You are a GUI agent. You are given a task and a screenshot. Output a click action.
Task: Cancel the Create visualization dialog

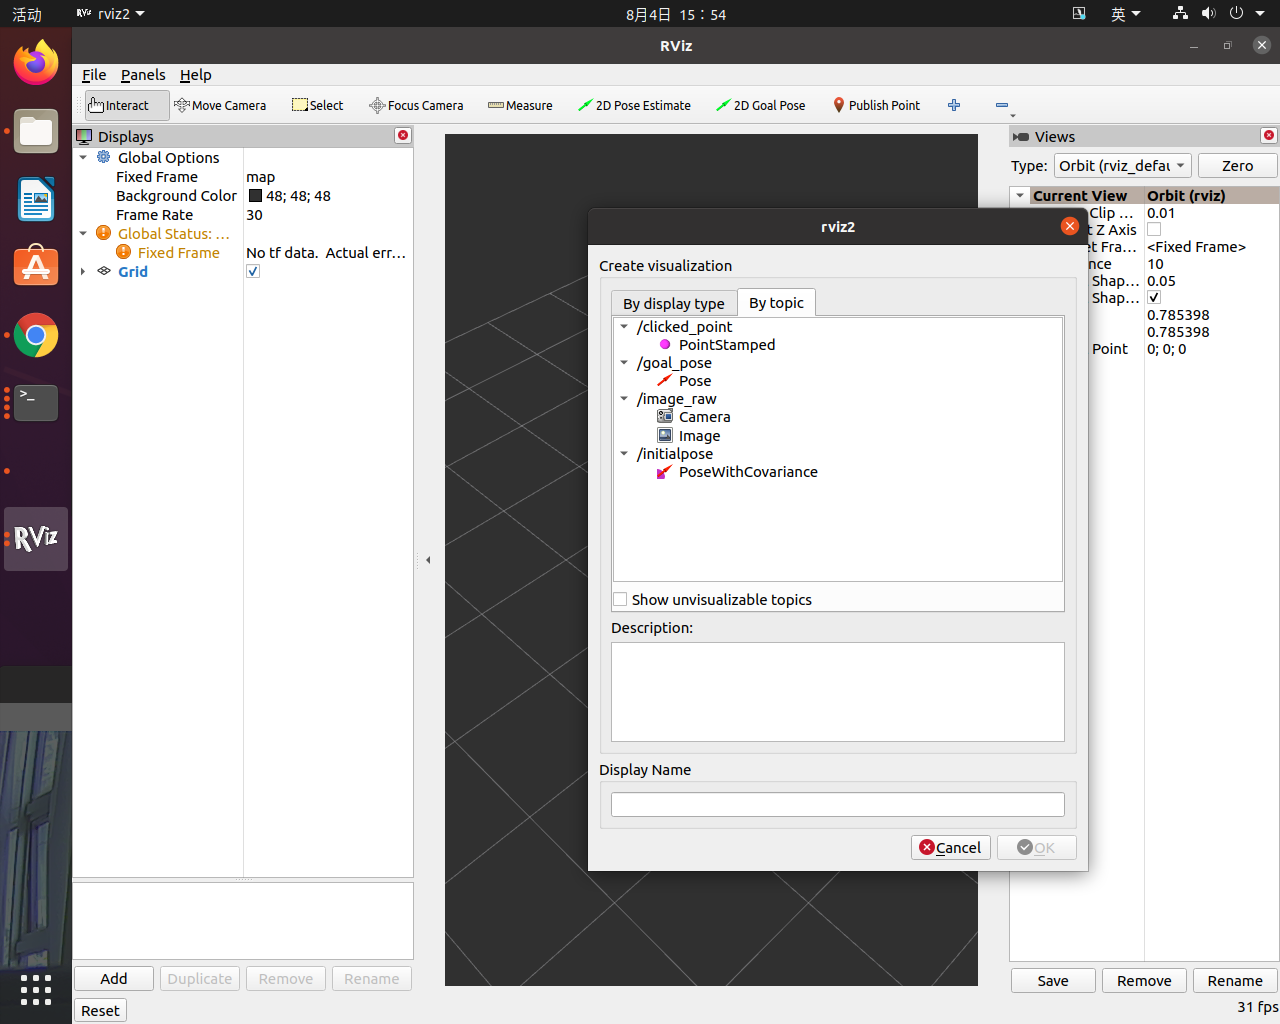(950, 847)
